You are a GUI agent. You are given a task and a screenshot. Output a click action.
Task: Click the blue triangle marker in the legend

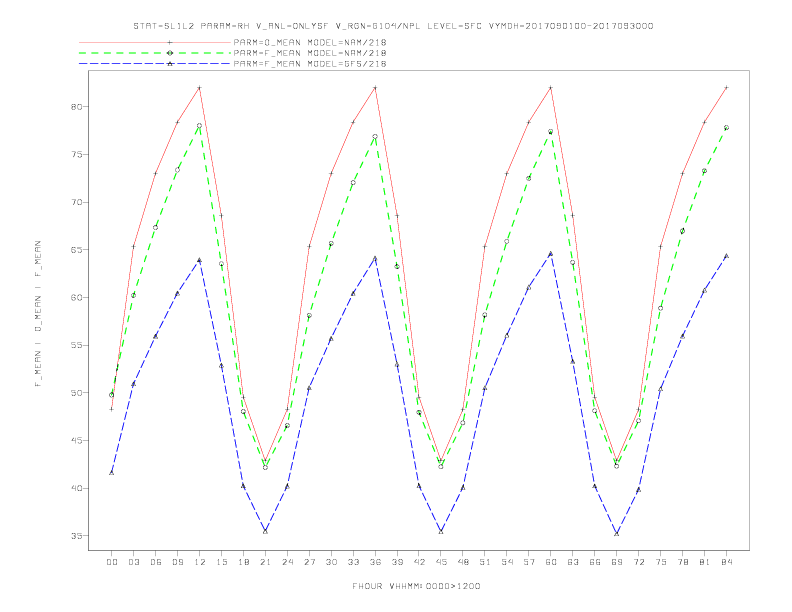pos(170,64)
